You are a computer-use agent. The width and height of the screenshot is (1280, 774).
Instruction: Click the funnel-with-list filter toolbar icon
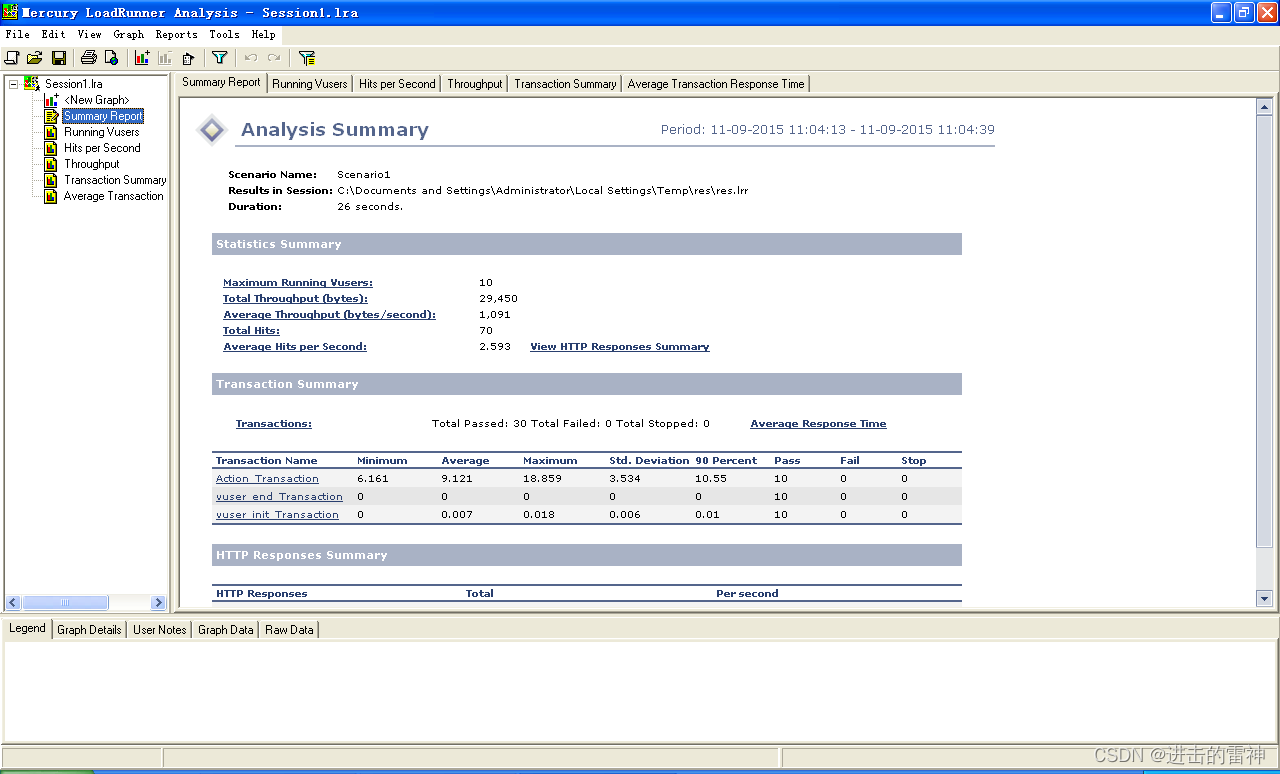tap(307, 58)
